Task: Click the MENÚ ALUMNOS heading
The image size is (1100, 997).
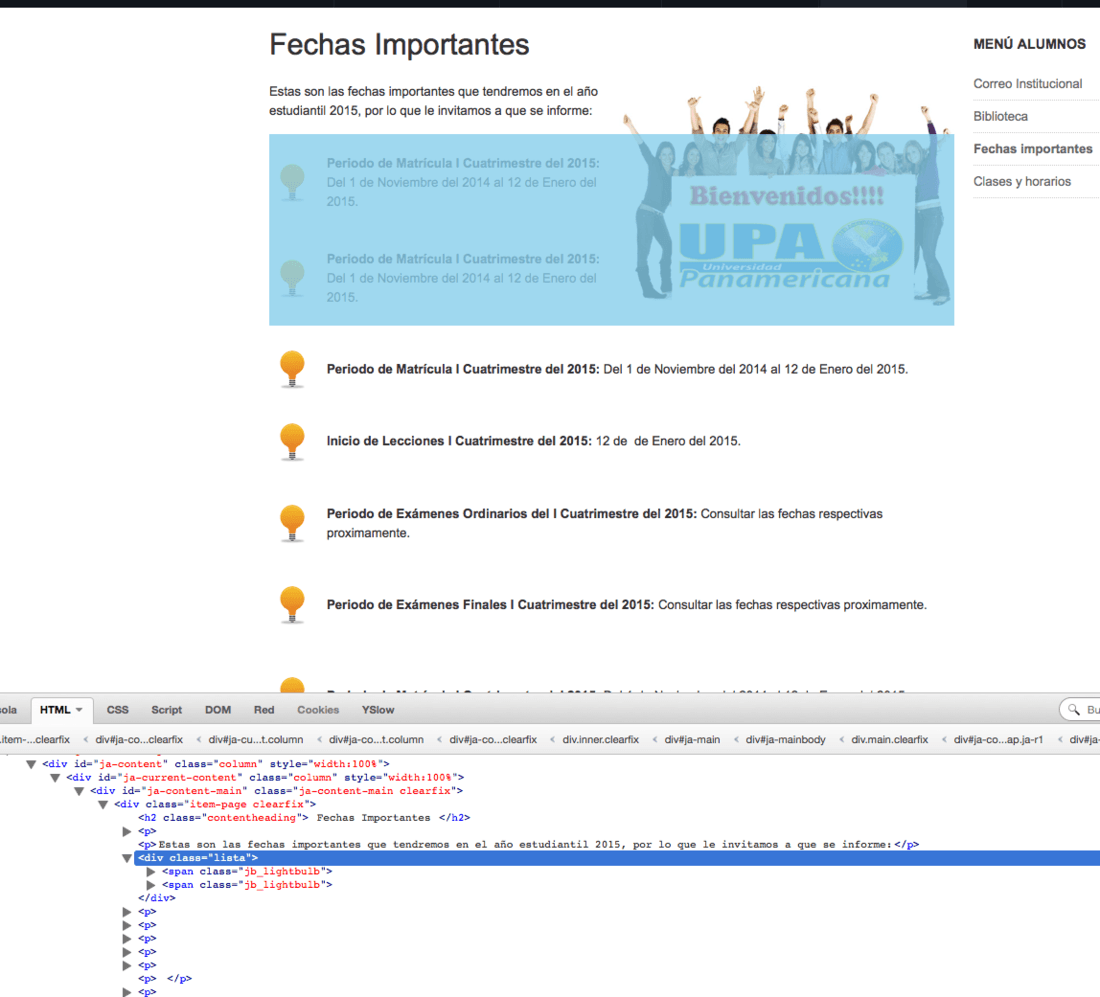Action: click(1029, 44)
